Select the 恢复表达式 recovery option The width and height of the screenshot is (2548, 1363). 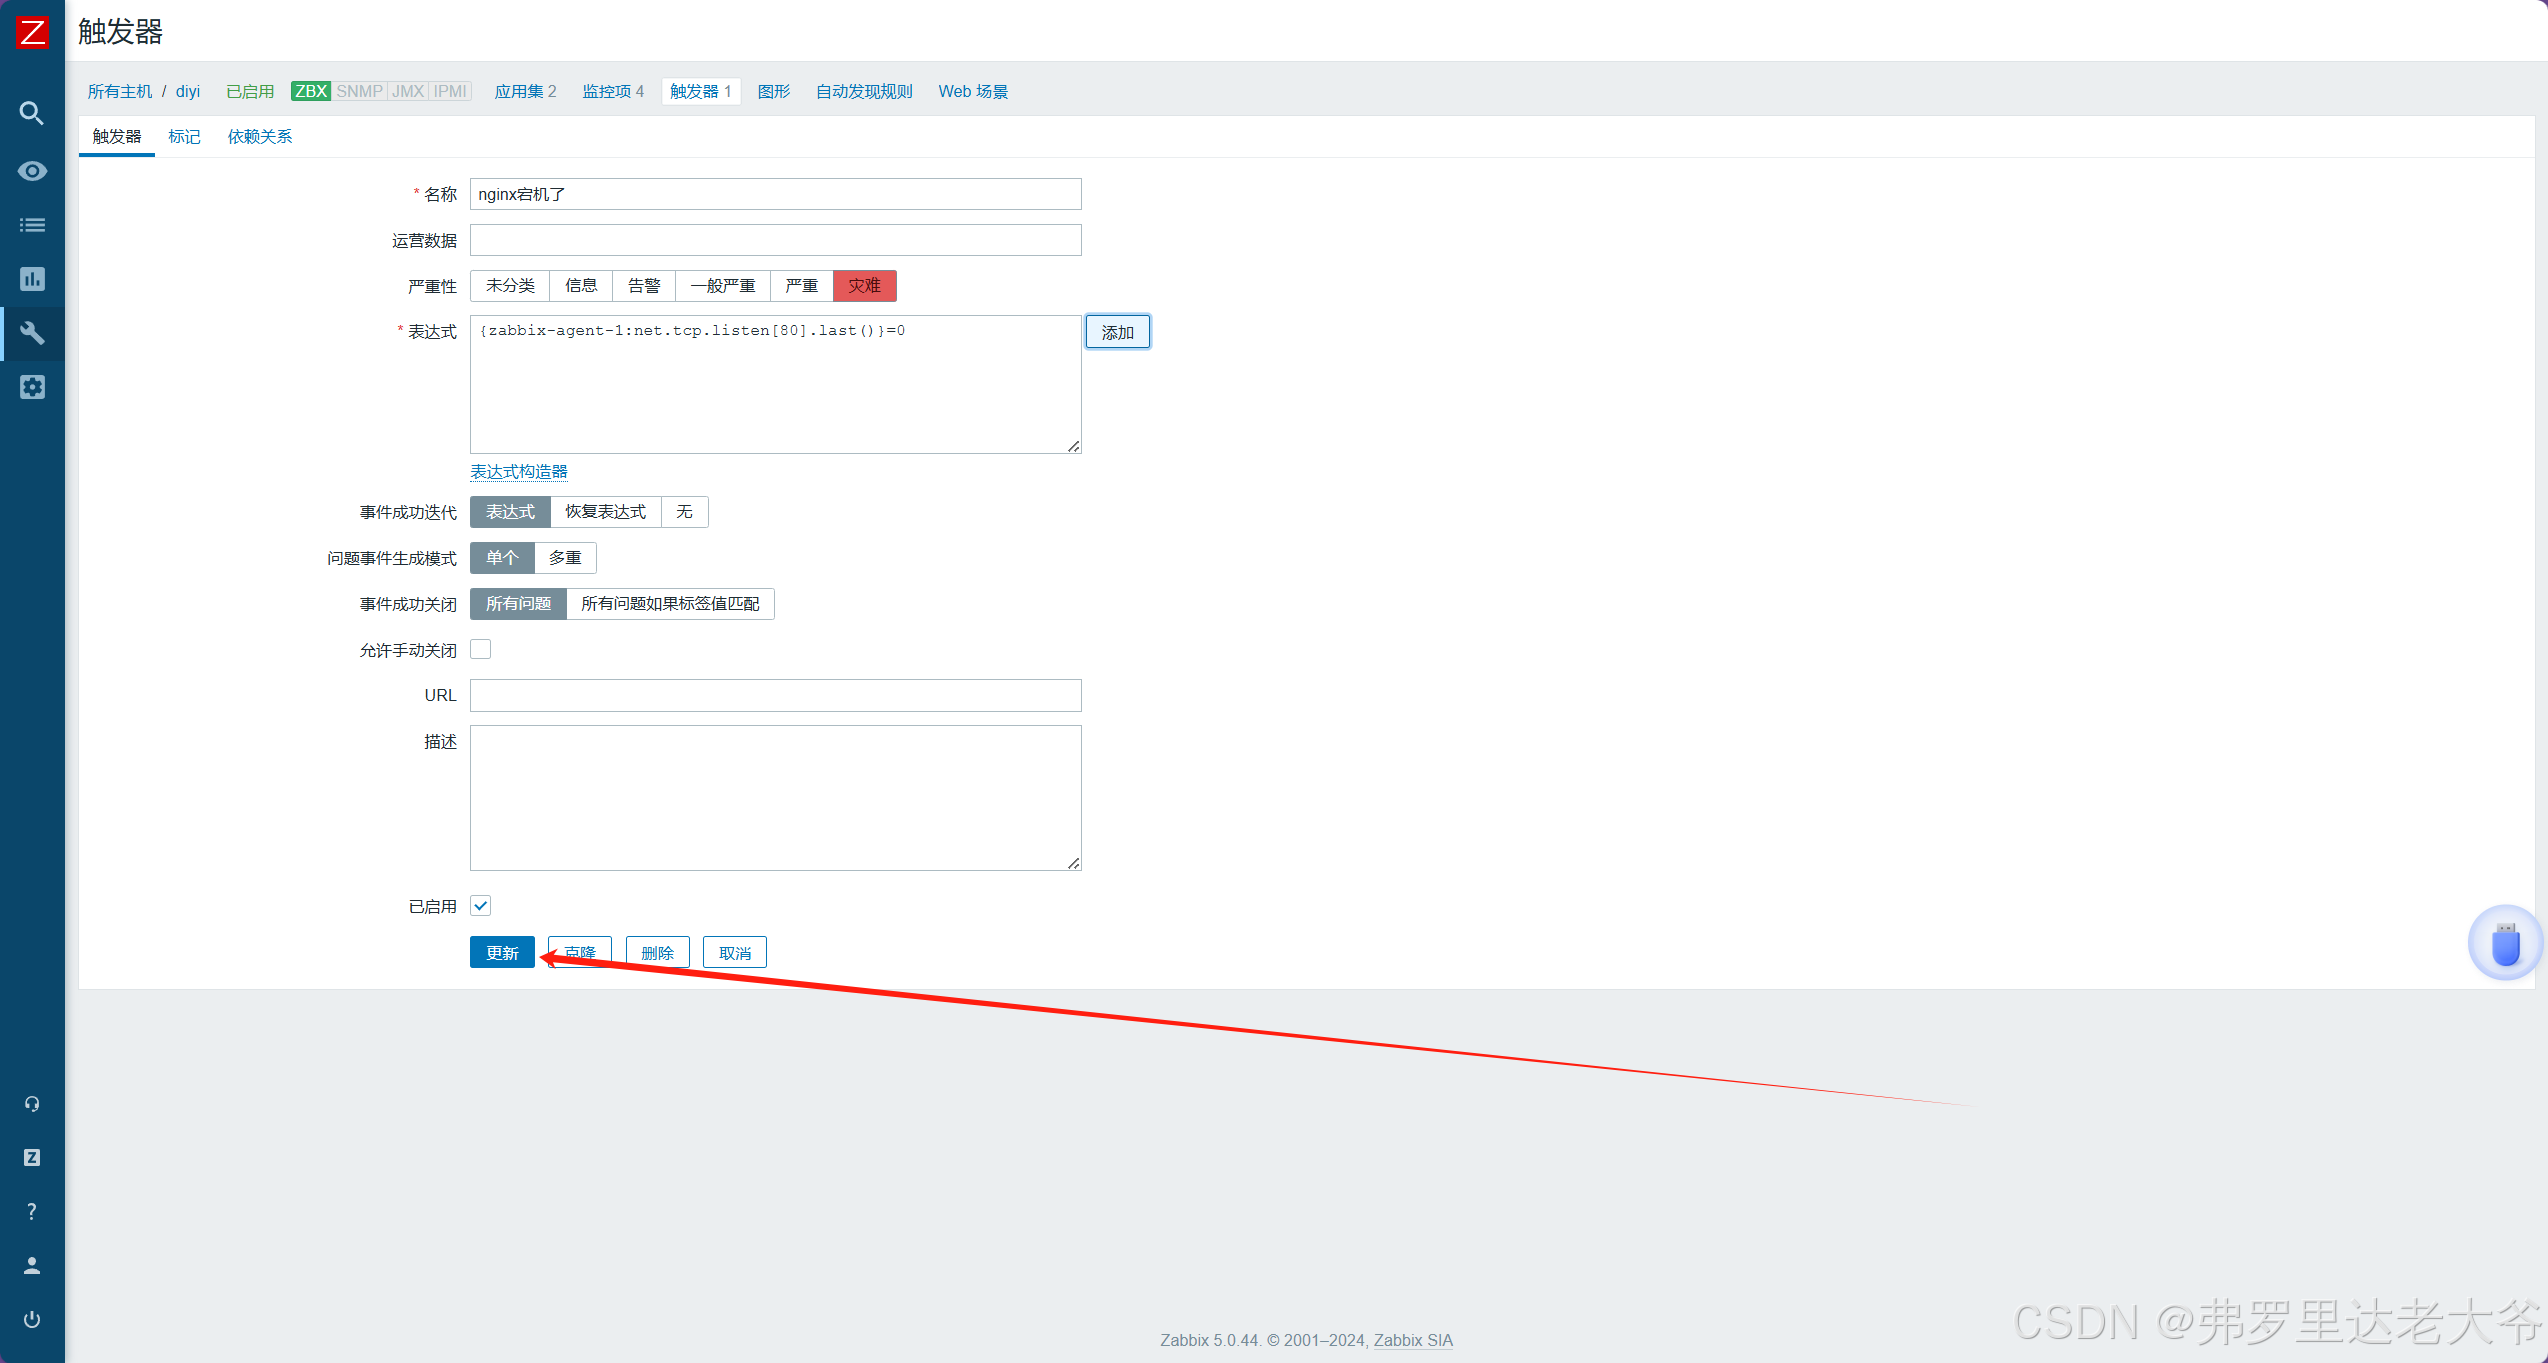pyautogui.click(x=605, y=512)
